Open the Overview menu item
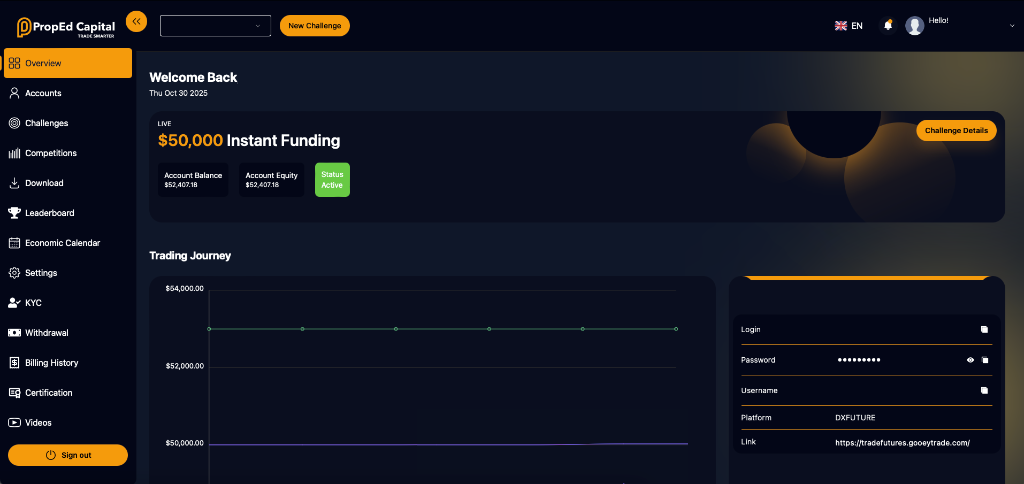 [68, 63]
